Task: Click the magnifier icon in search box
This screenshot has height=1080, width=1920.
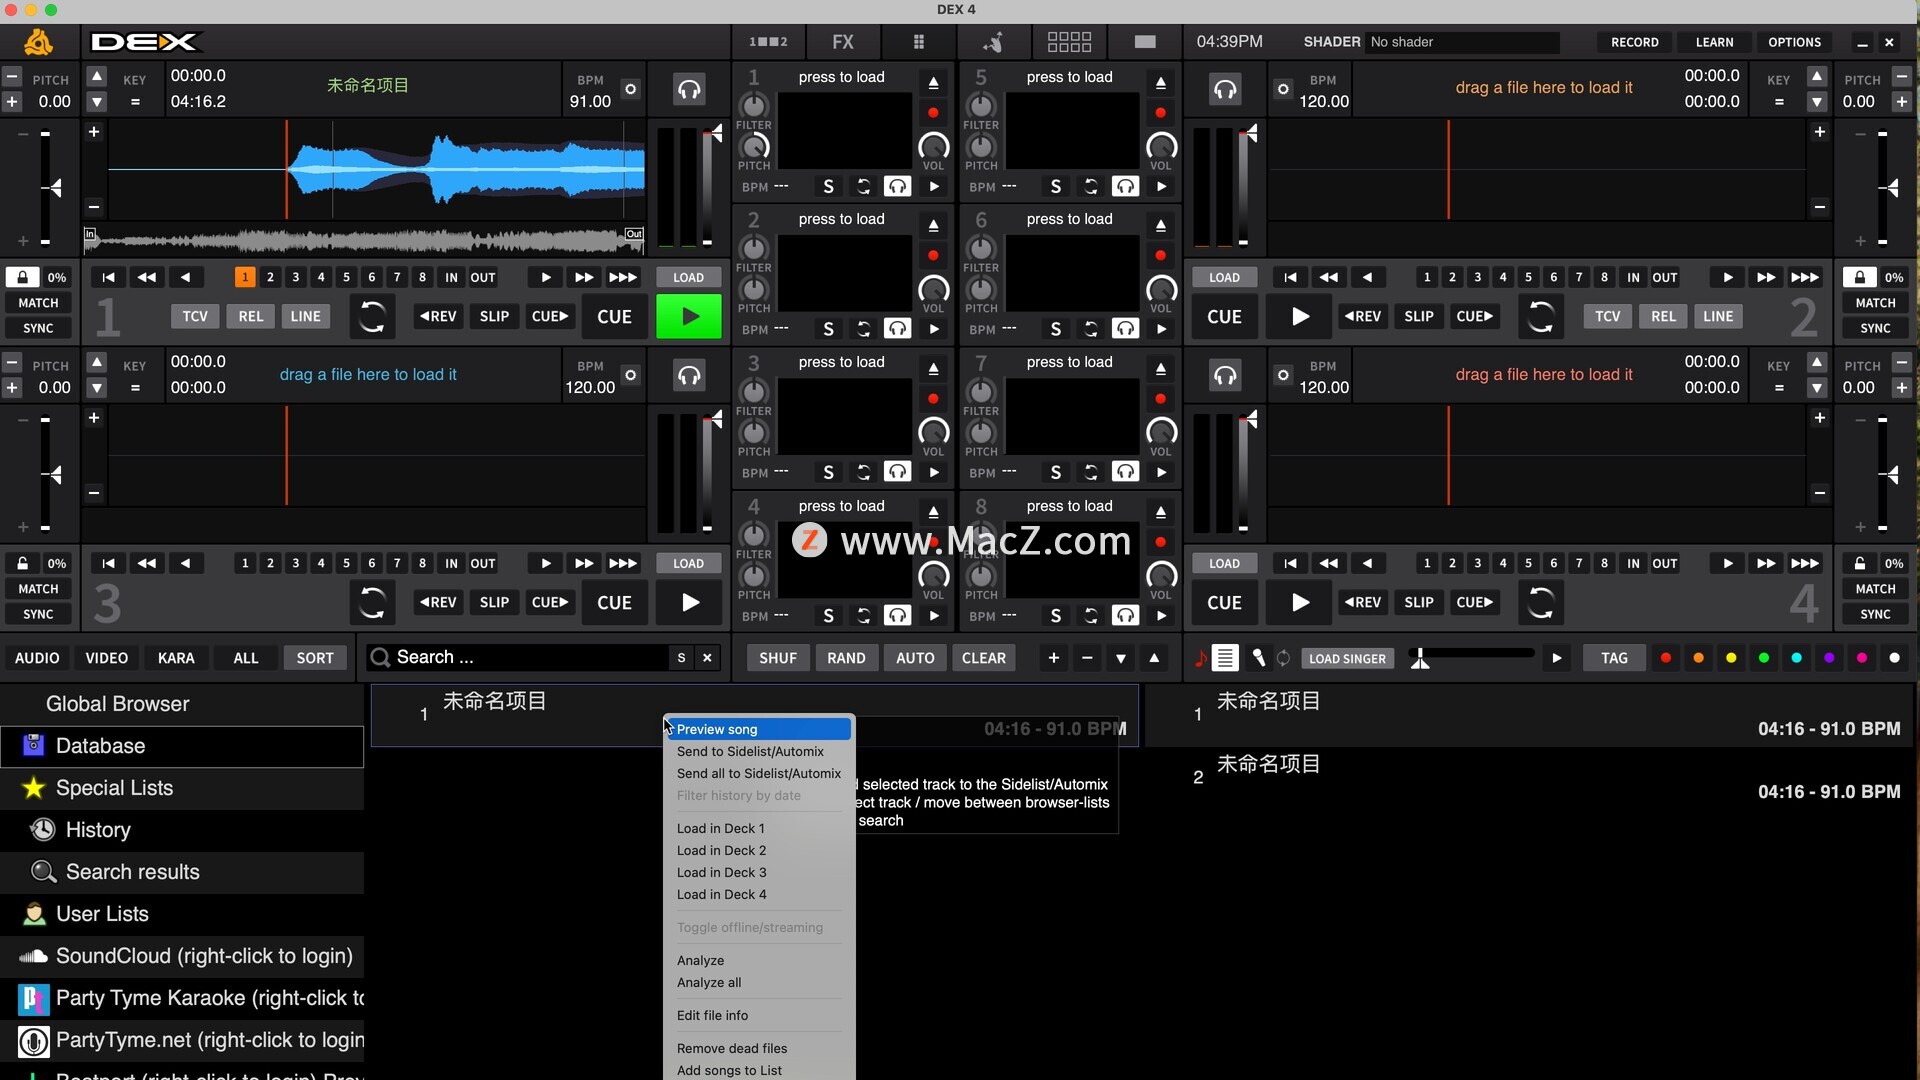Action: point(380,657)
